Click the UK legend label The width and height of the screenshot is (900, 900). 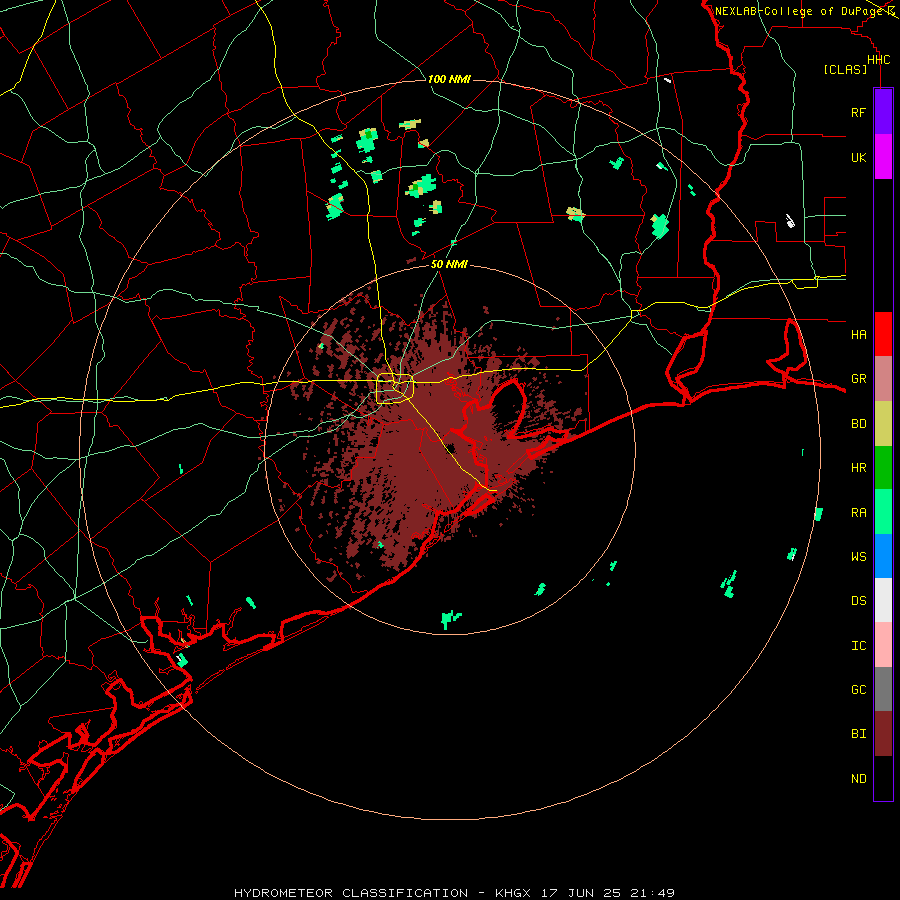[x=858, y=157]
